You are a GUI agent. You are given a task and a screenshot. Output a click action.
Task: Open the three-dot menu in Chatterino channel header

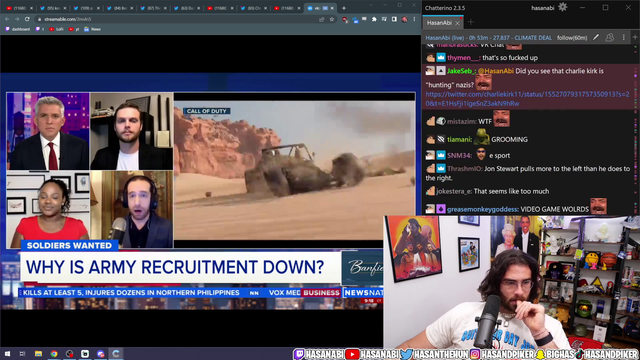point(623,38)
